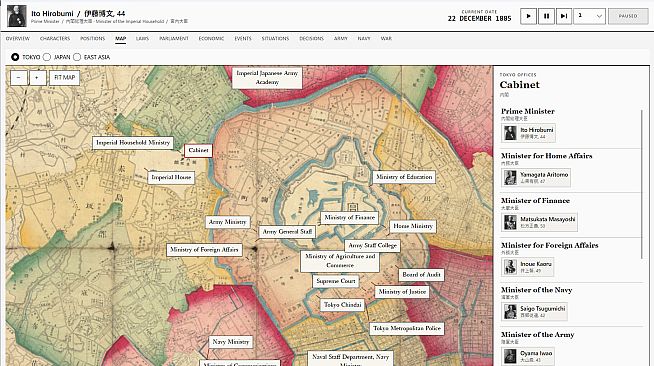Select the Home Ministry map label
The width and height of the screenshot is (654, 366).
[x=413, y=226]
